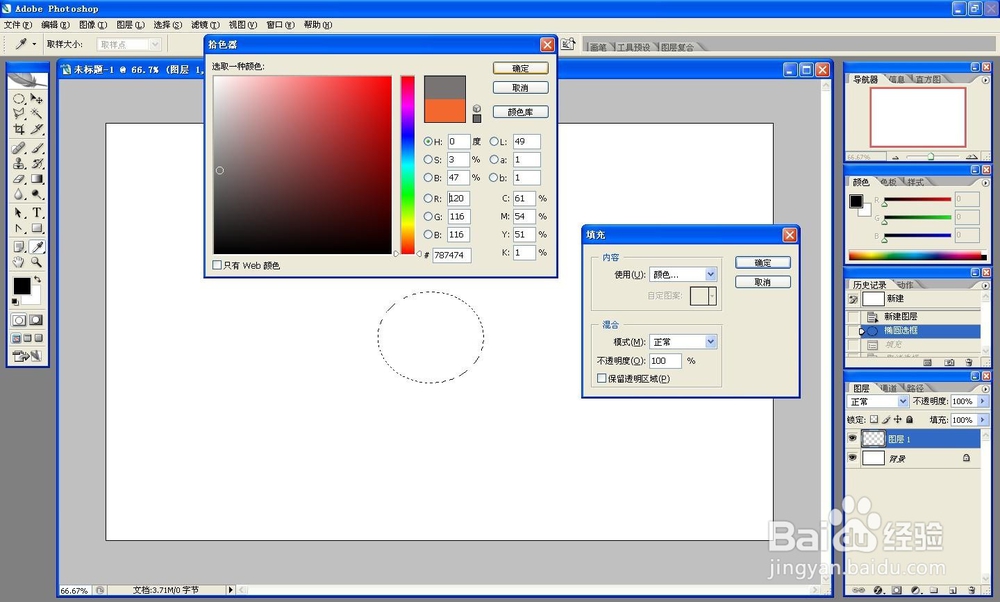Click the hex color input field
The image size is (1000, 602).
(452, 255)
